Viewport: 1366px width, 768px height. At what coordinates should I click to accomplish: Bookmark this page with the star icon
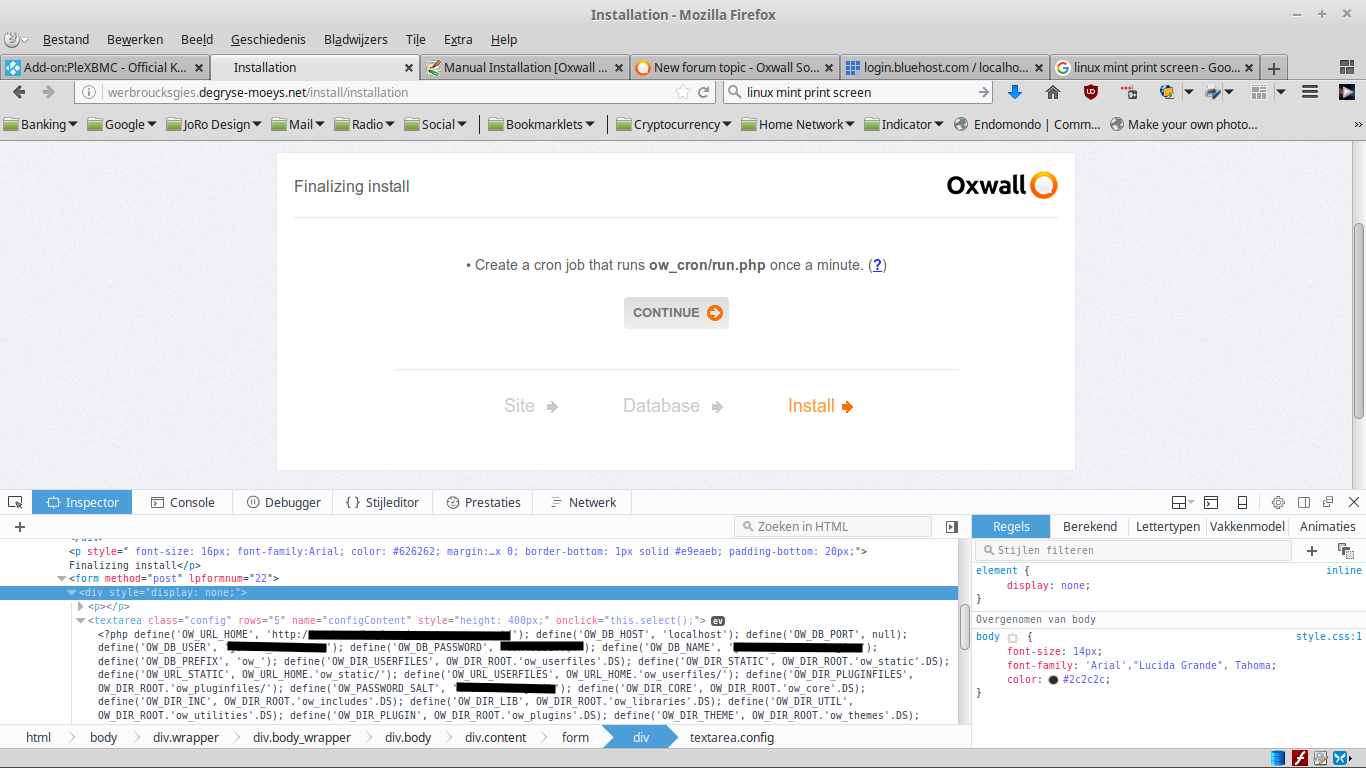(683, 92)
